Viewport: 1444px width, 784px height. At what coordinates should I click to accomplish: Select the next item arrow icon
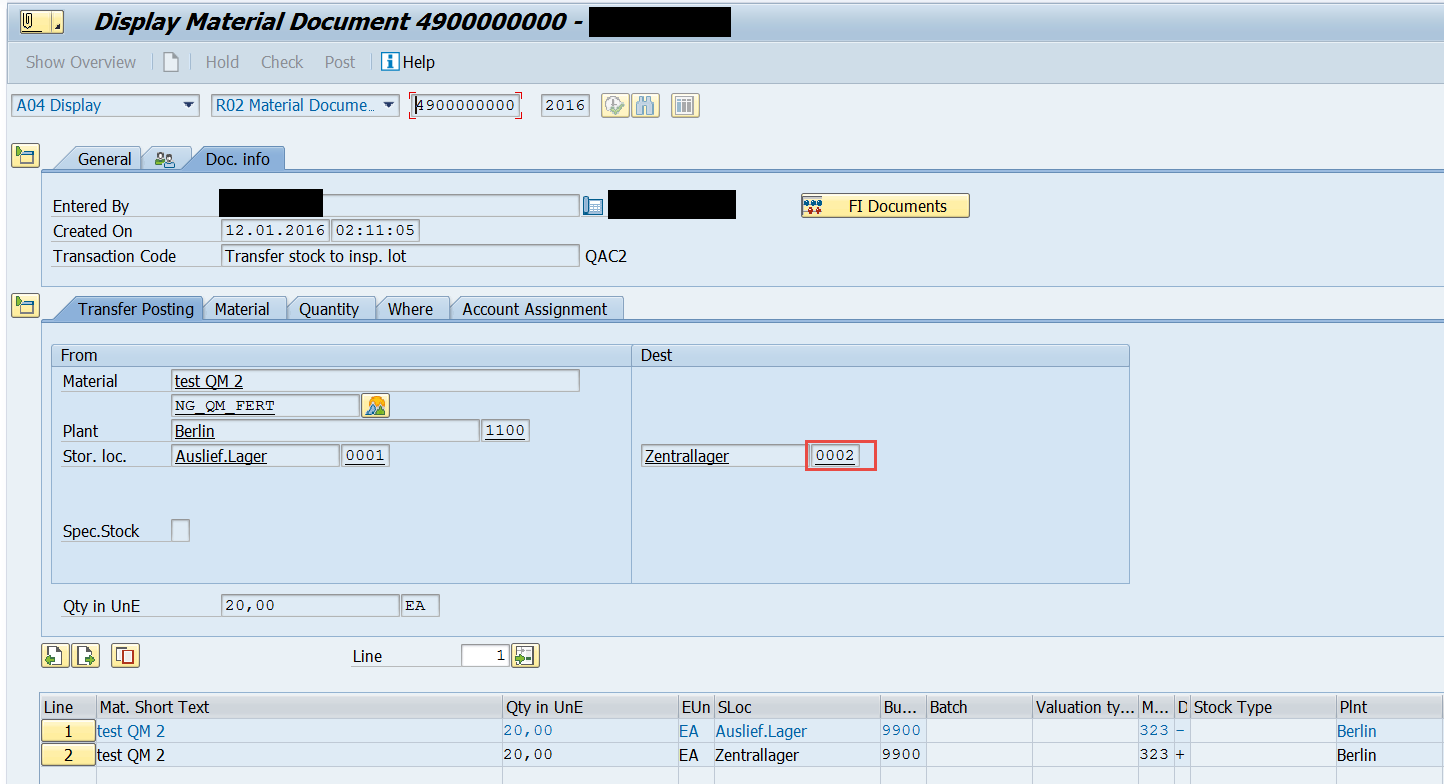pos(86,655)
